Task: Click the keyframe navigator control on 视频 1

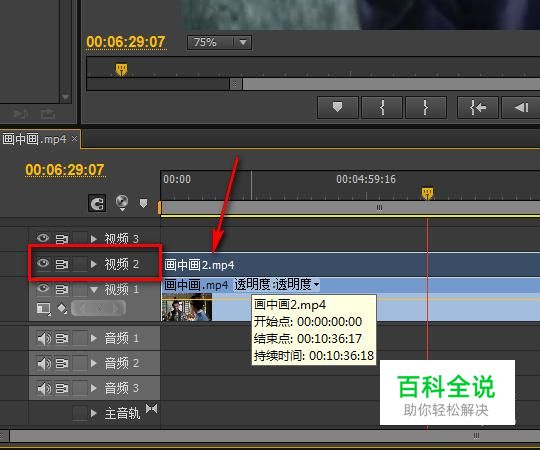Action: point(98,308)
